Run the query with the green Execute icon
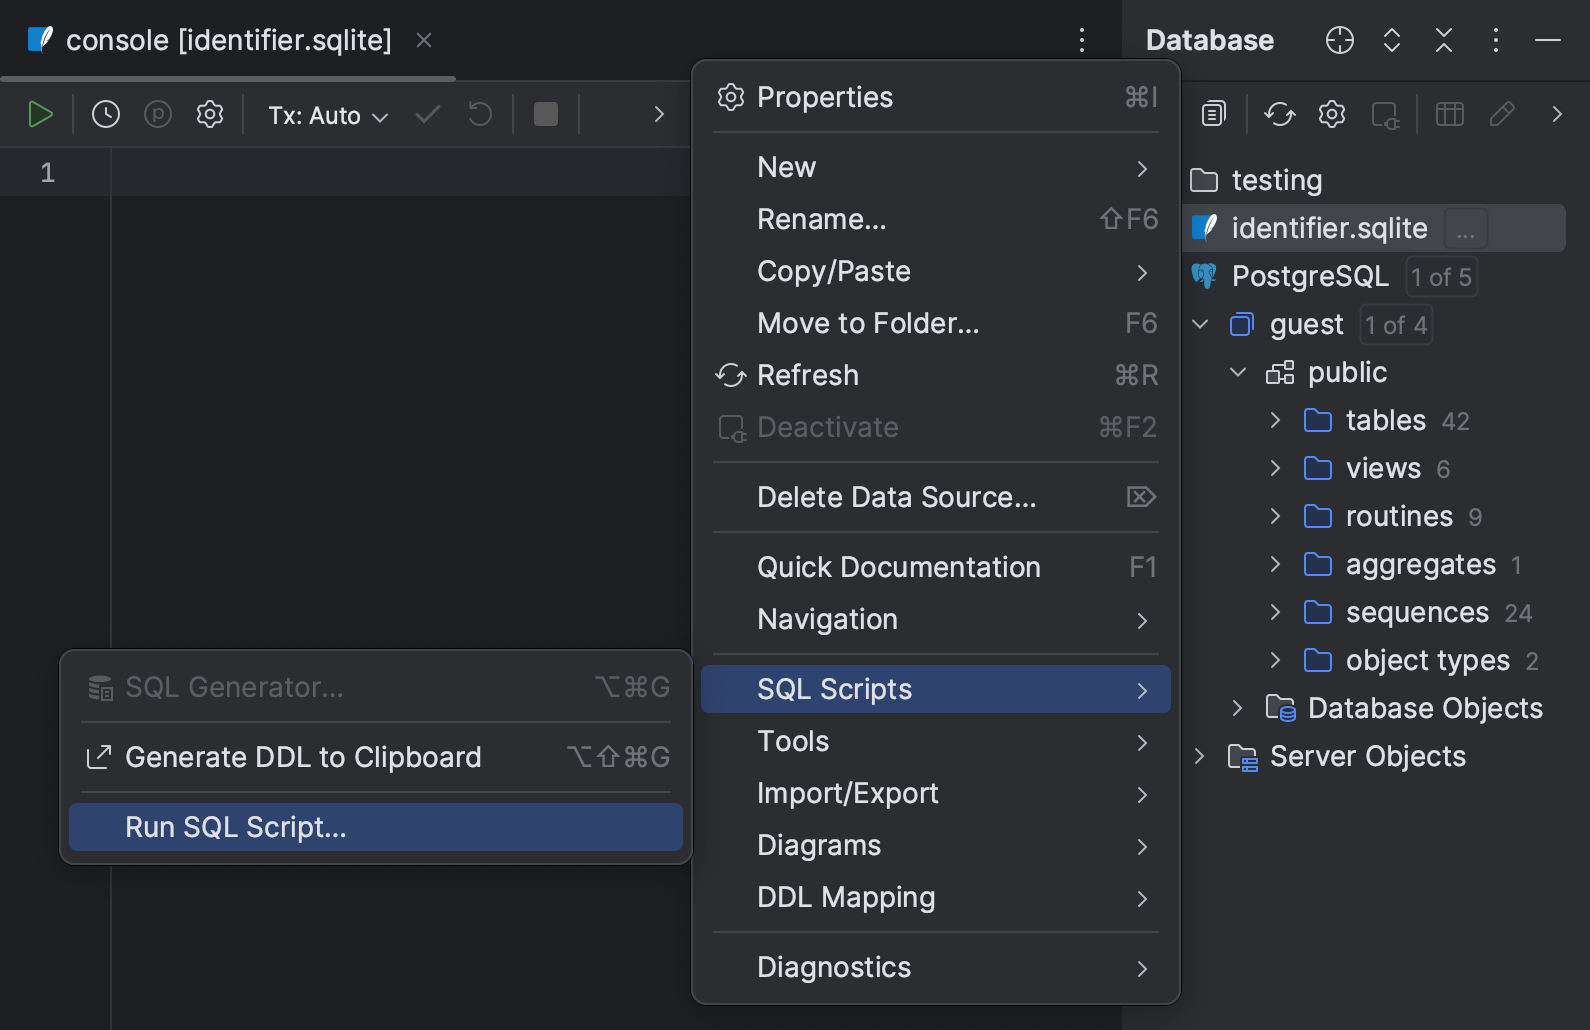This screenshot has width=1590, height=1030. pyautogui.click(x=40, y=115)
